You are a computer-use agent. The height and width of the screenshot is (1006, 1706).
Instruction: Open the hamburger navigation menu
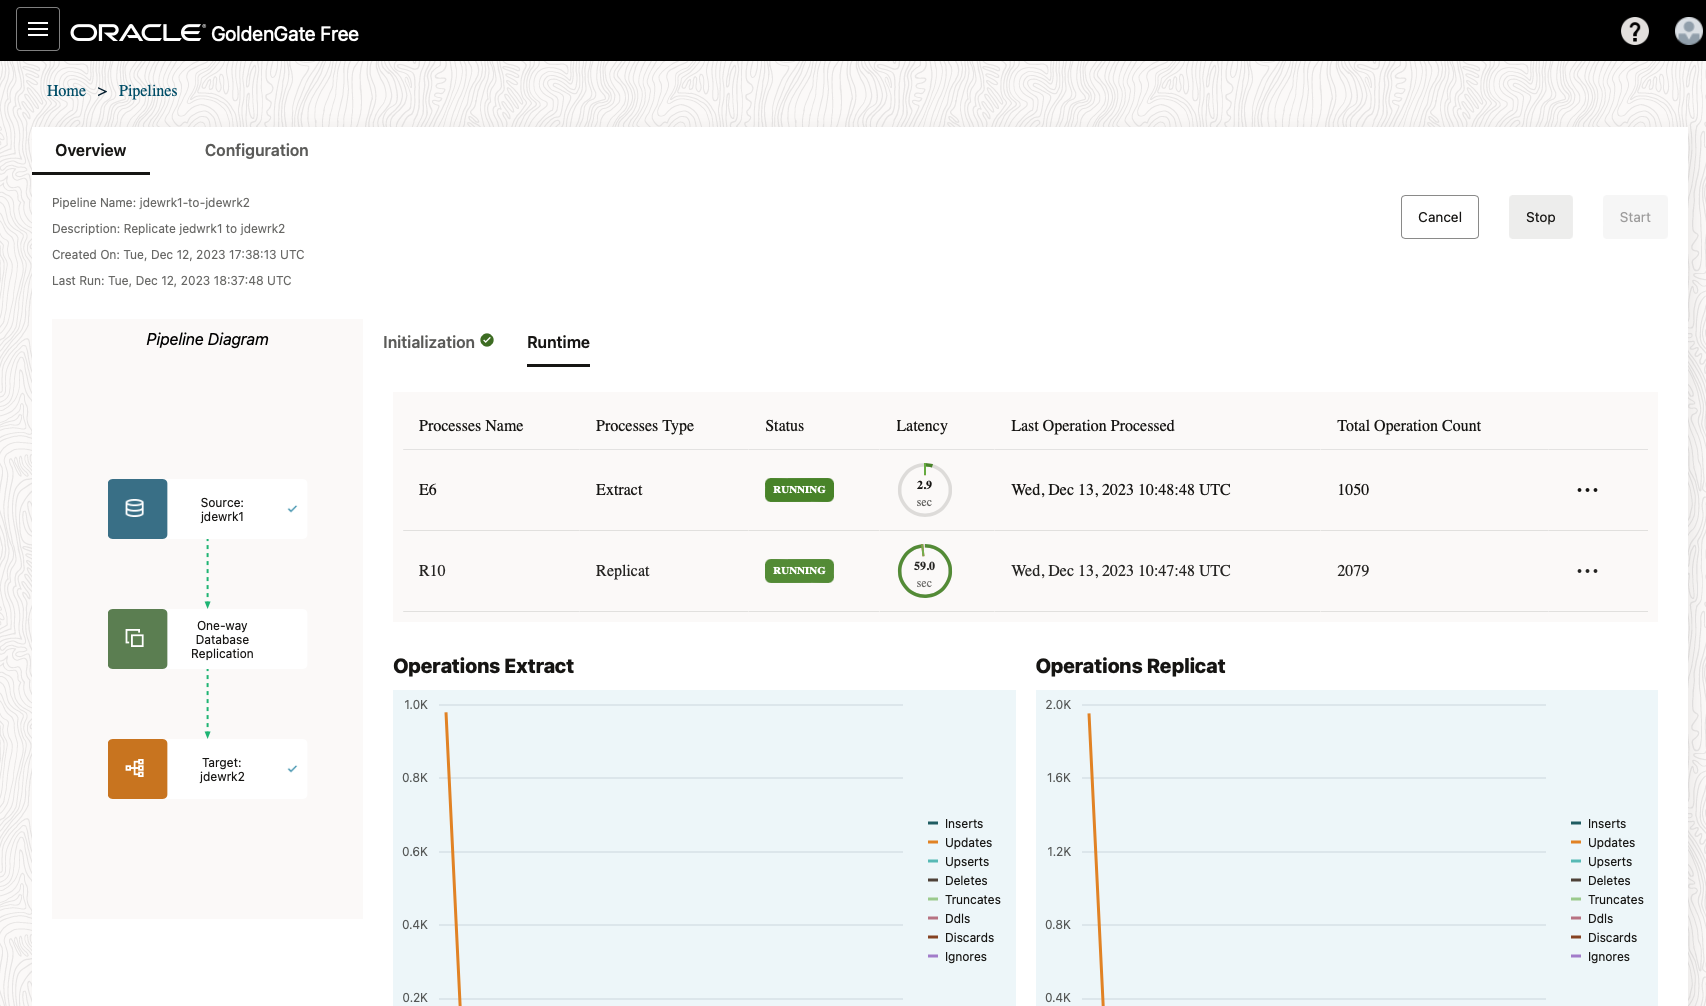point(38,29)
